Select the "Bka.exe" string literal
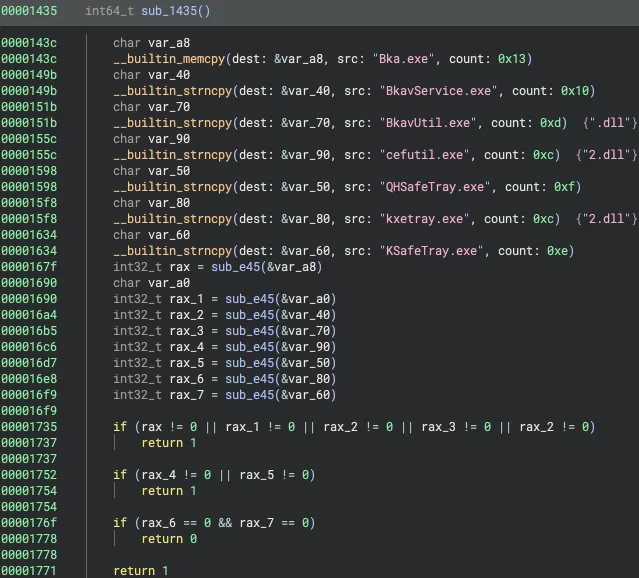This screenshot has height=578, width=639. [403, 59]
